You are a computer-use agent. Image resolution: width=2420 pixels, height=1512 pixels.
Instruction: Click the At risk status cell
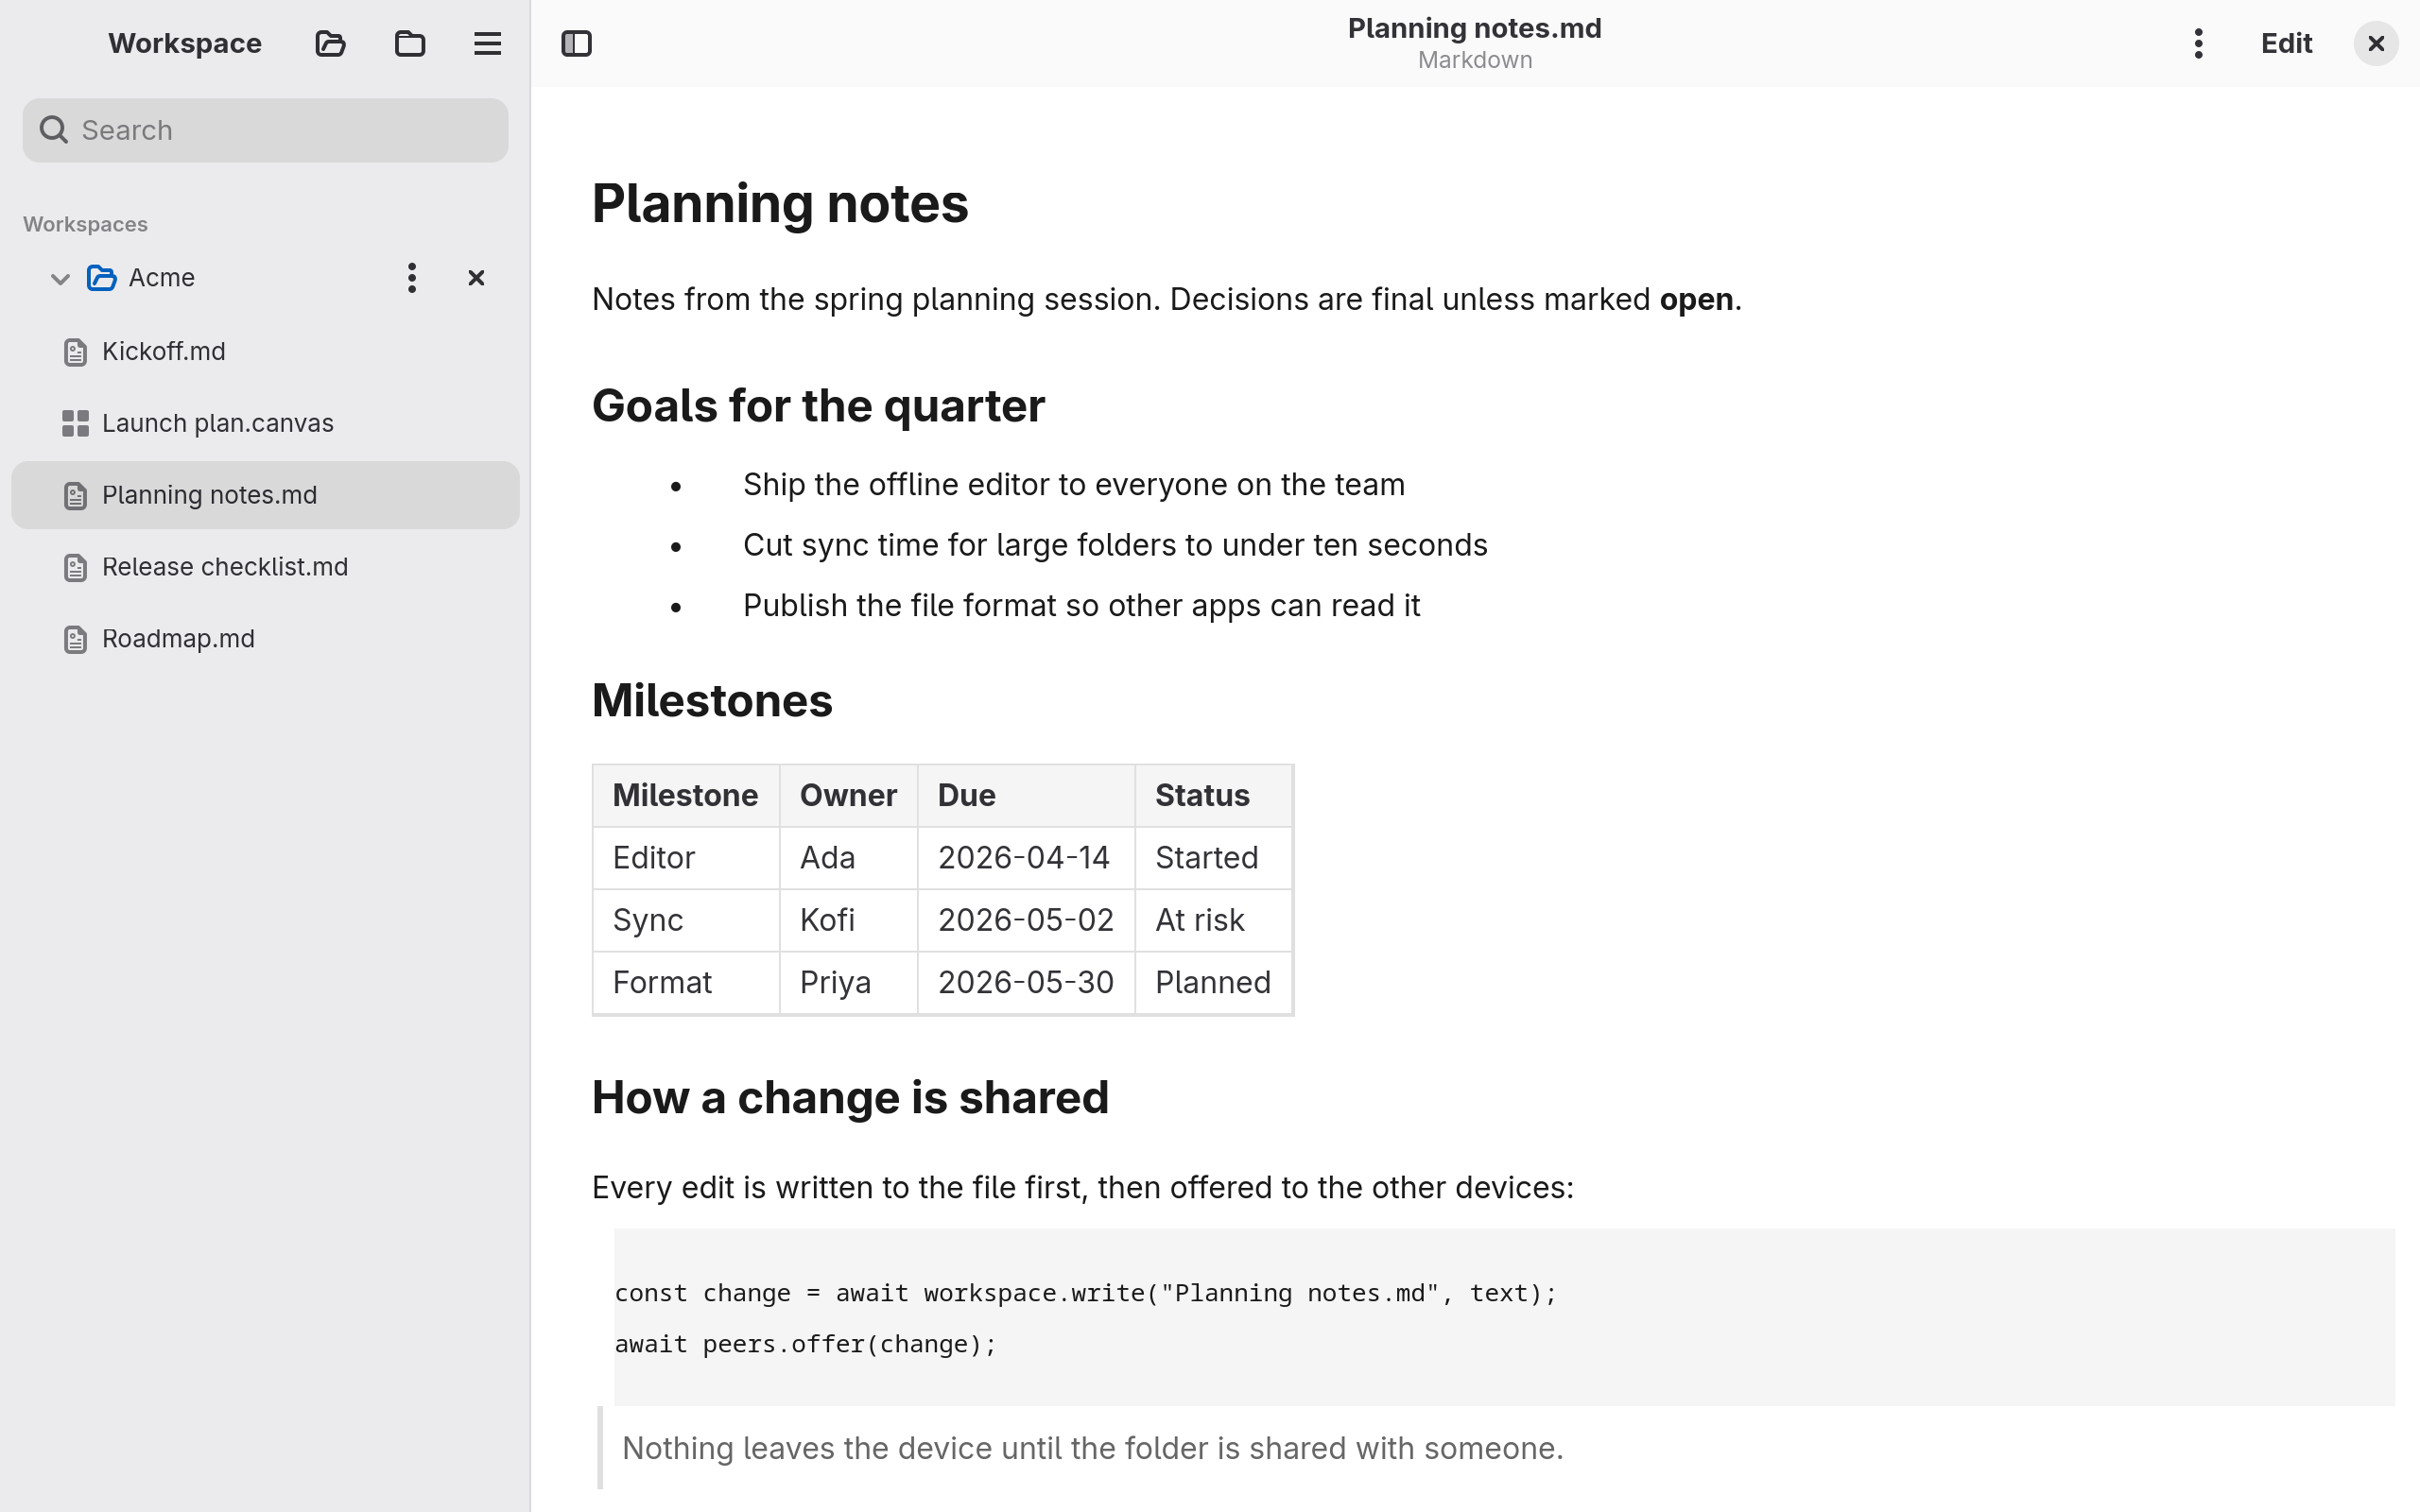(x=1213, y=920)
